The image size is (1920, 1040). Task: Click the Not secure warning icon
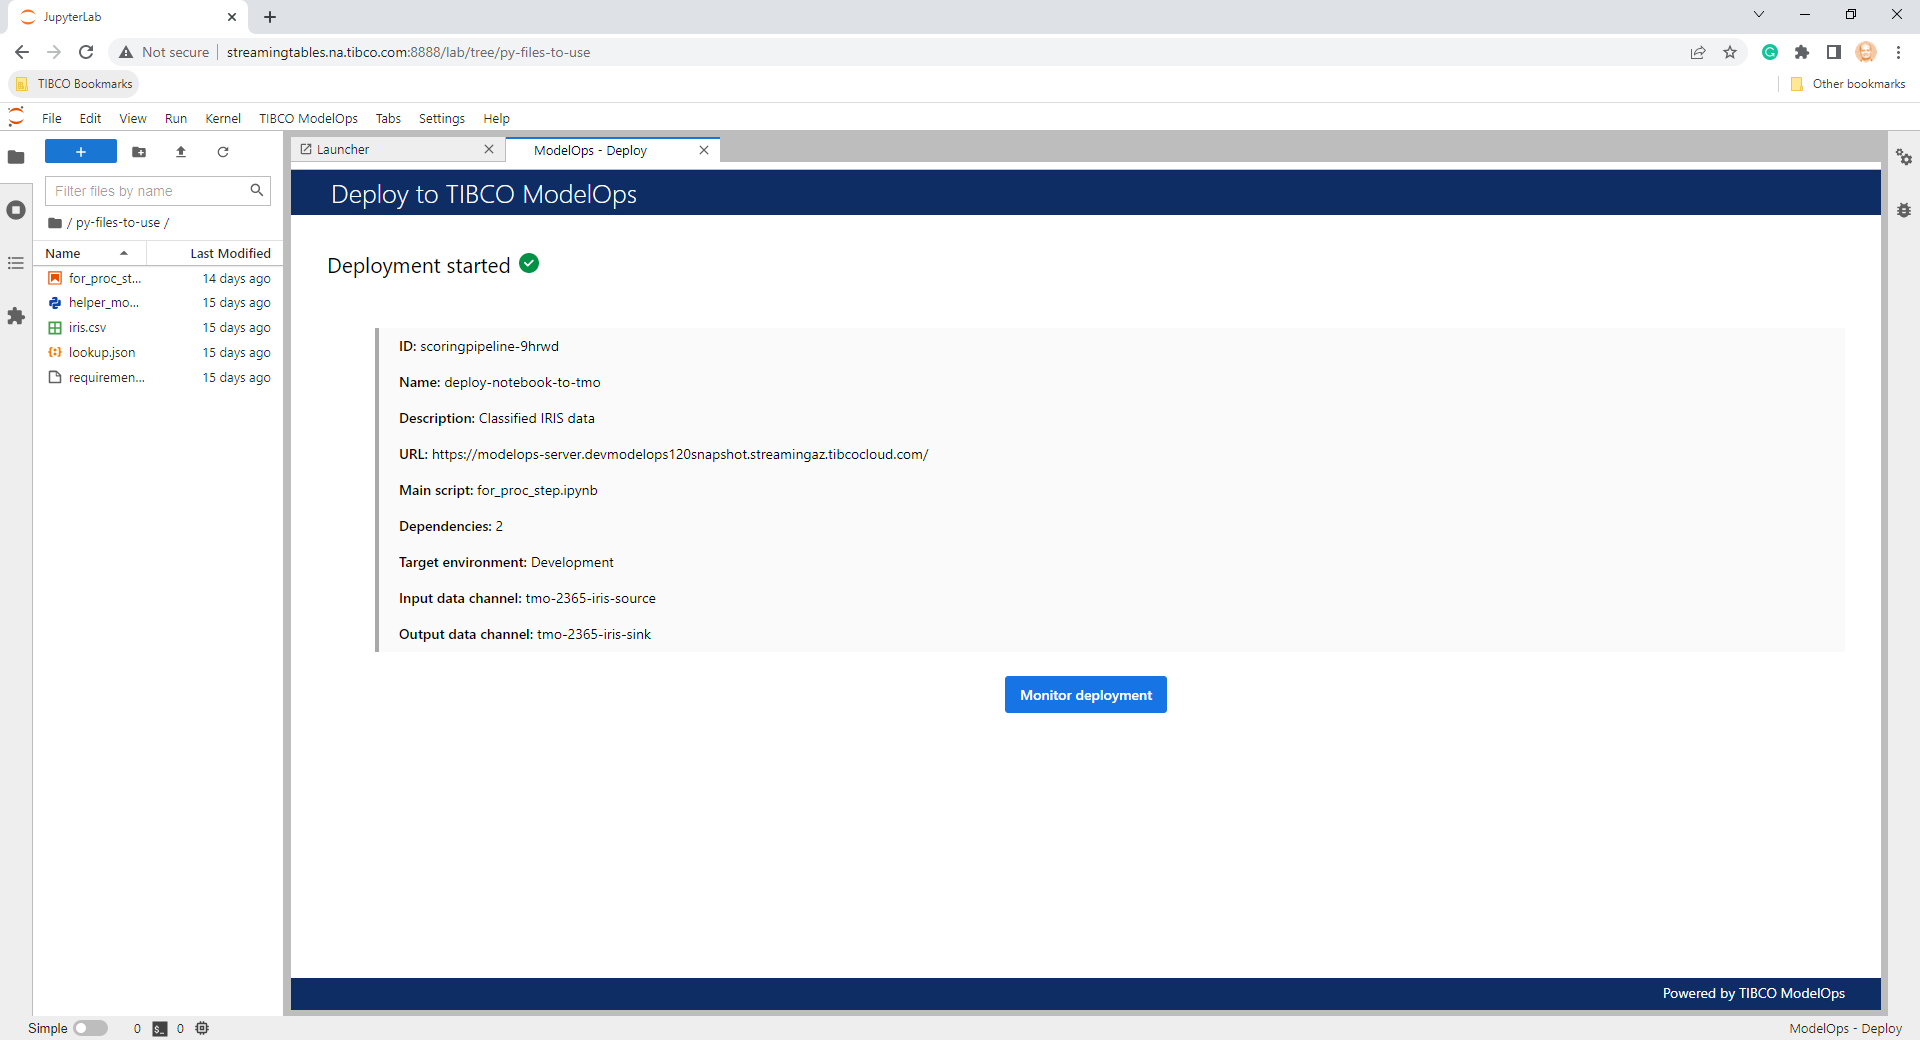[126, 52]
